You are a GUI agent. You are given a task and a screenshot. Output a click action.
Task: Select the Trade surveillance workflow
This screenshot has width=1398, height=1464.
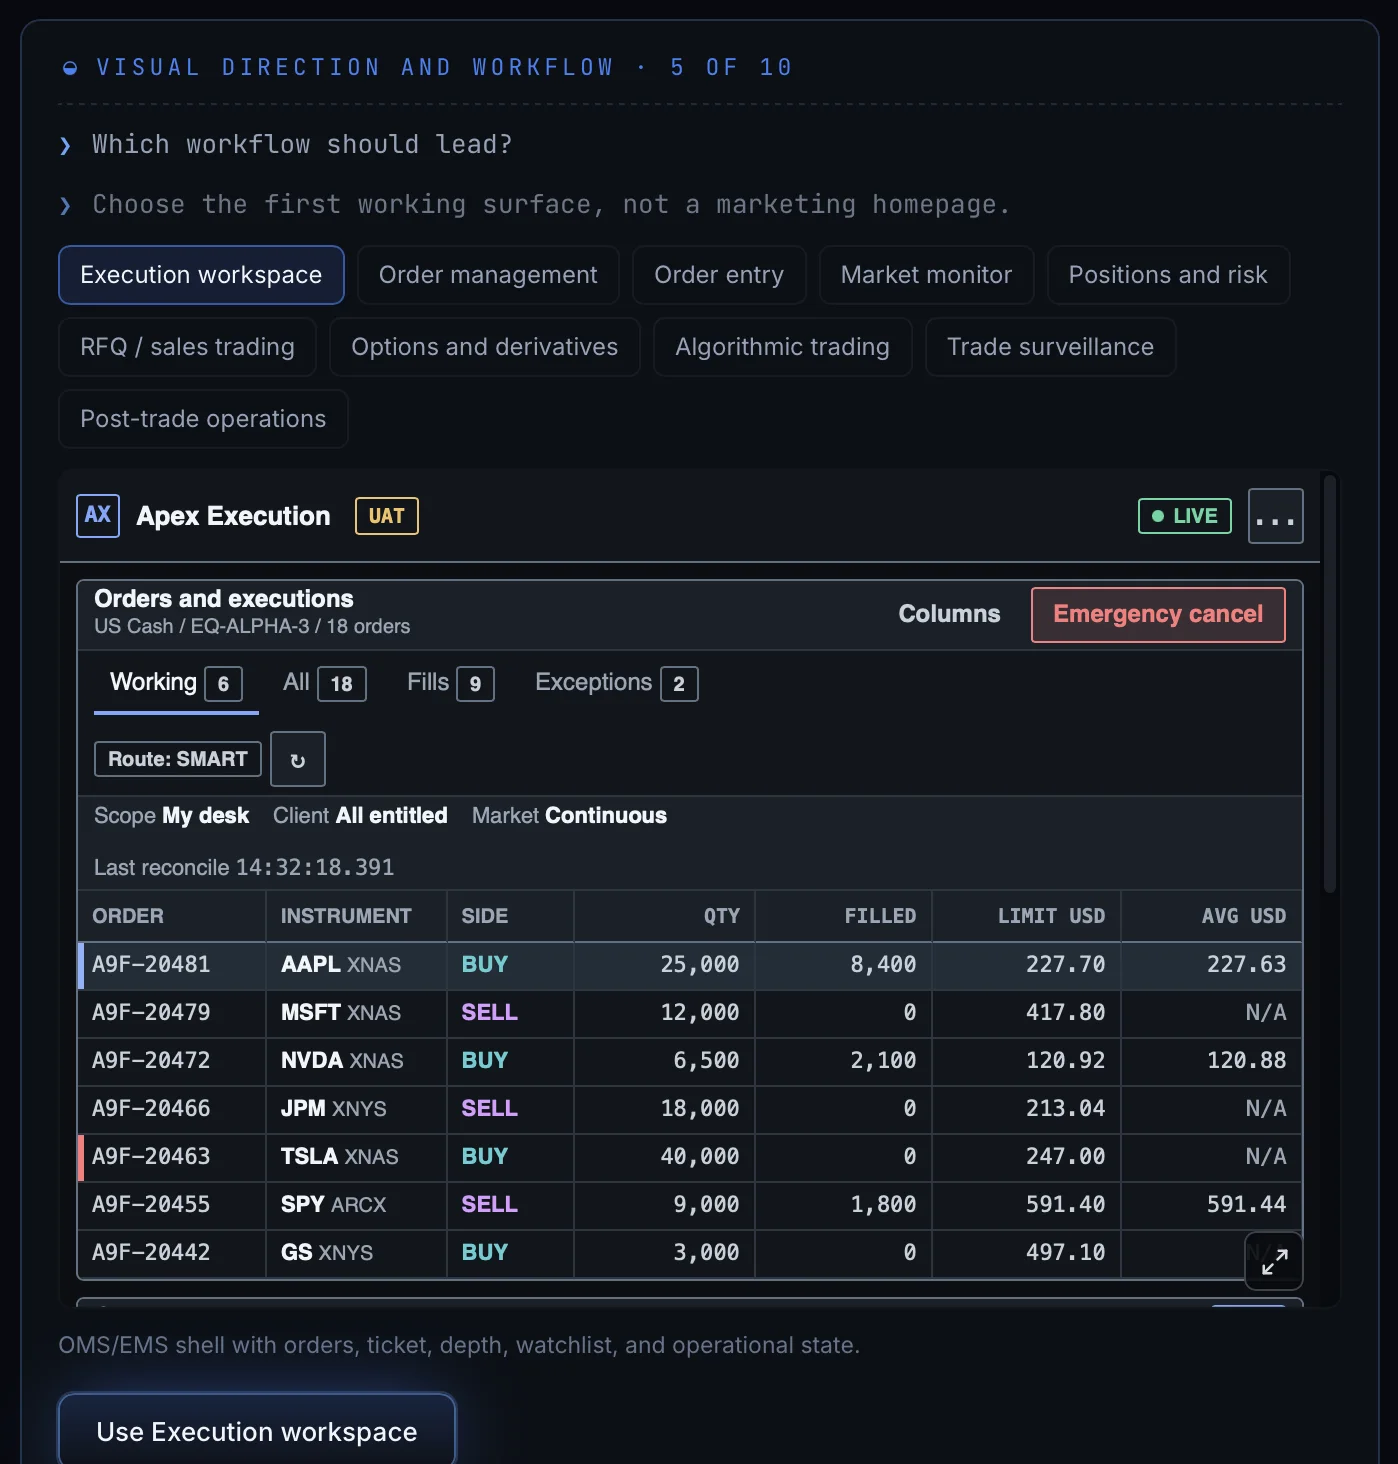tap(1050, 347)
